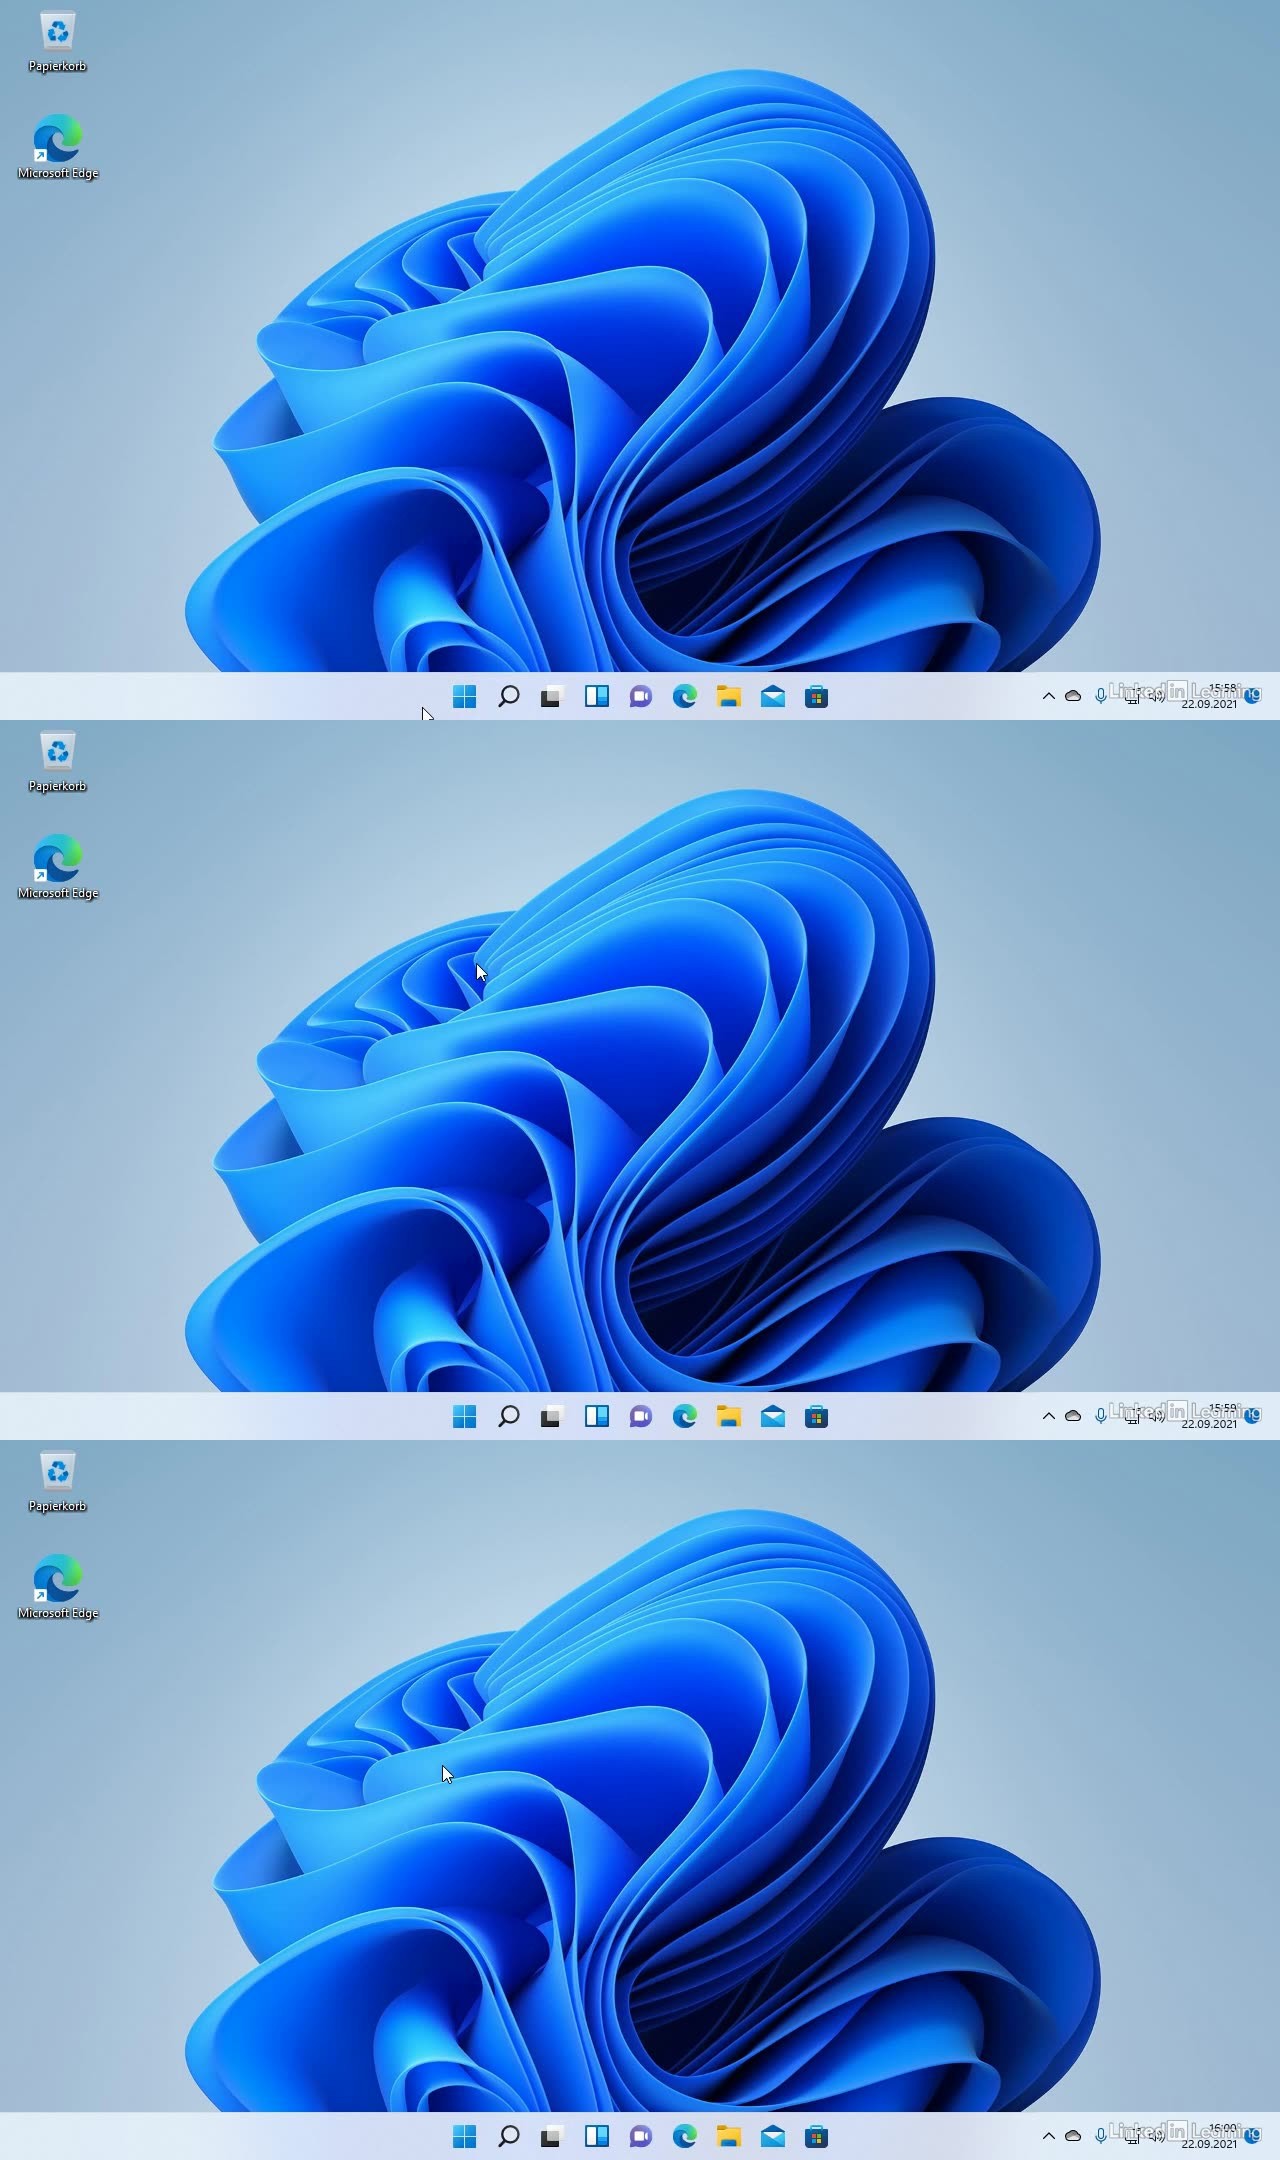
Task: Open Microsoft Store in the top desktop frame
Action: point(816,697)
